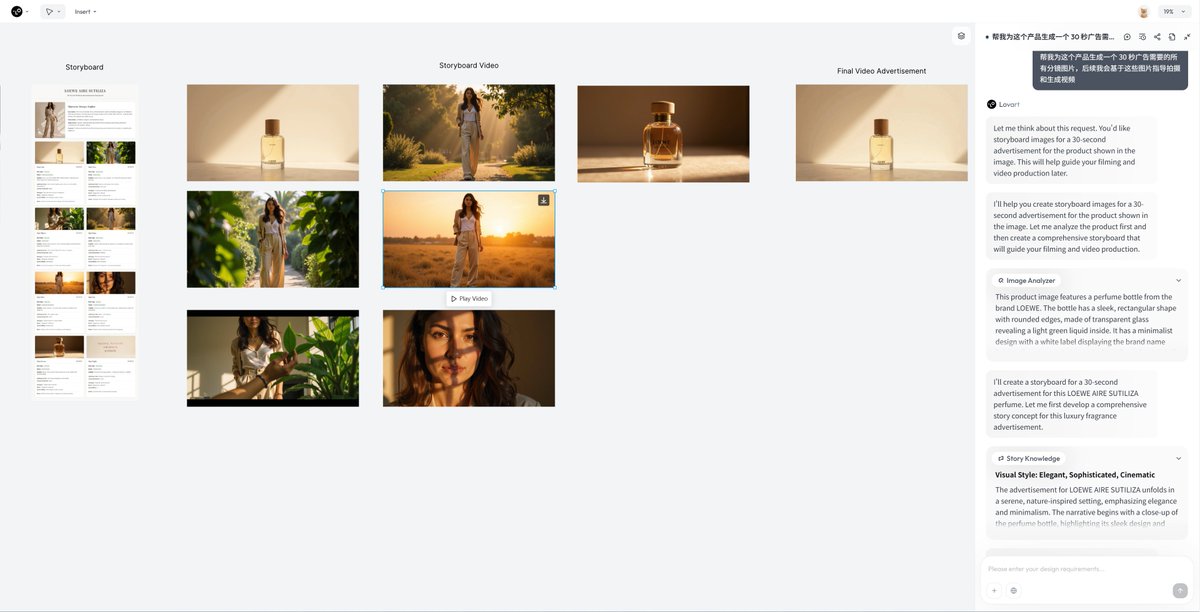Open the select pointer tool dropdown
This screenshot has width=1200, height=612.
(52, 12)
